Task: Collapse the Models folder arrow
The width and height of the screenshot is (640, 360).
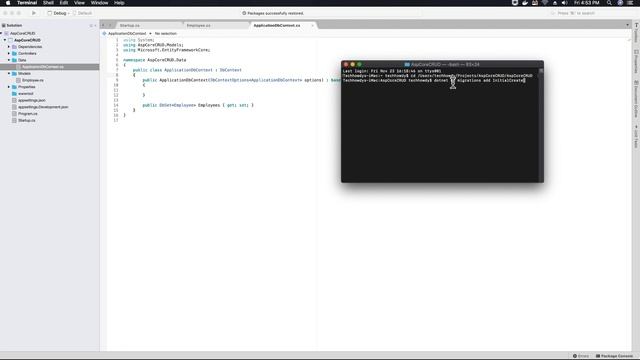Action: [9, 73]
